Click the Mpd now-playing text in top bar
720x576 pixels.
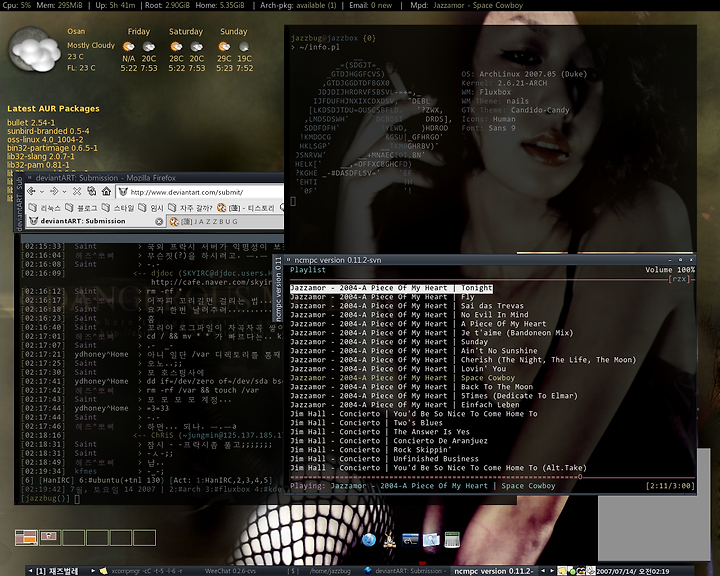click(467, 6)
